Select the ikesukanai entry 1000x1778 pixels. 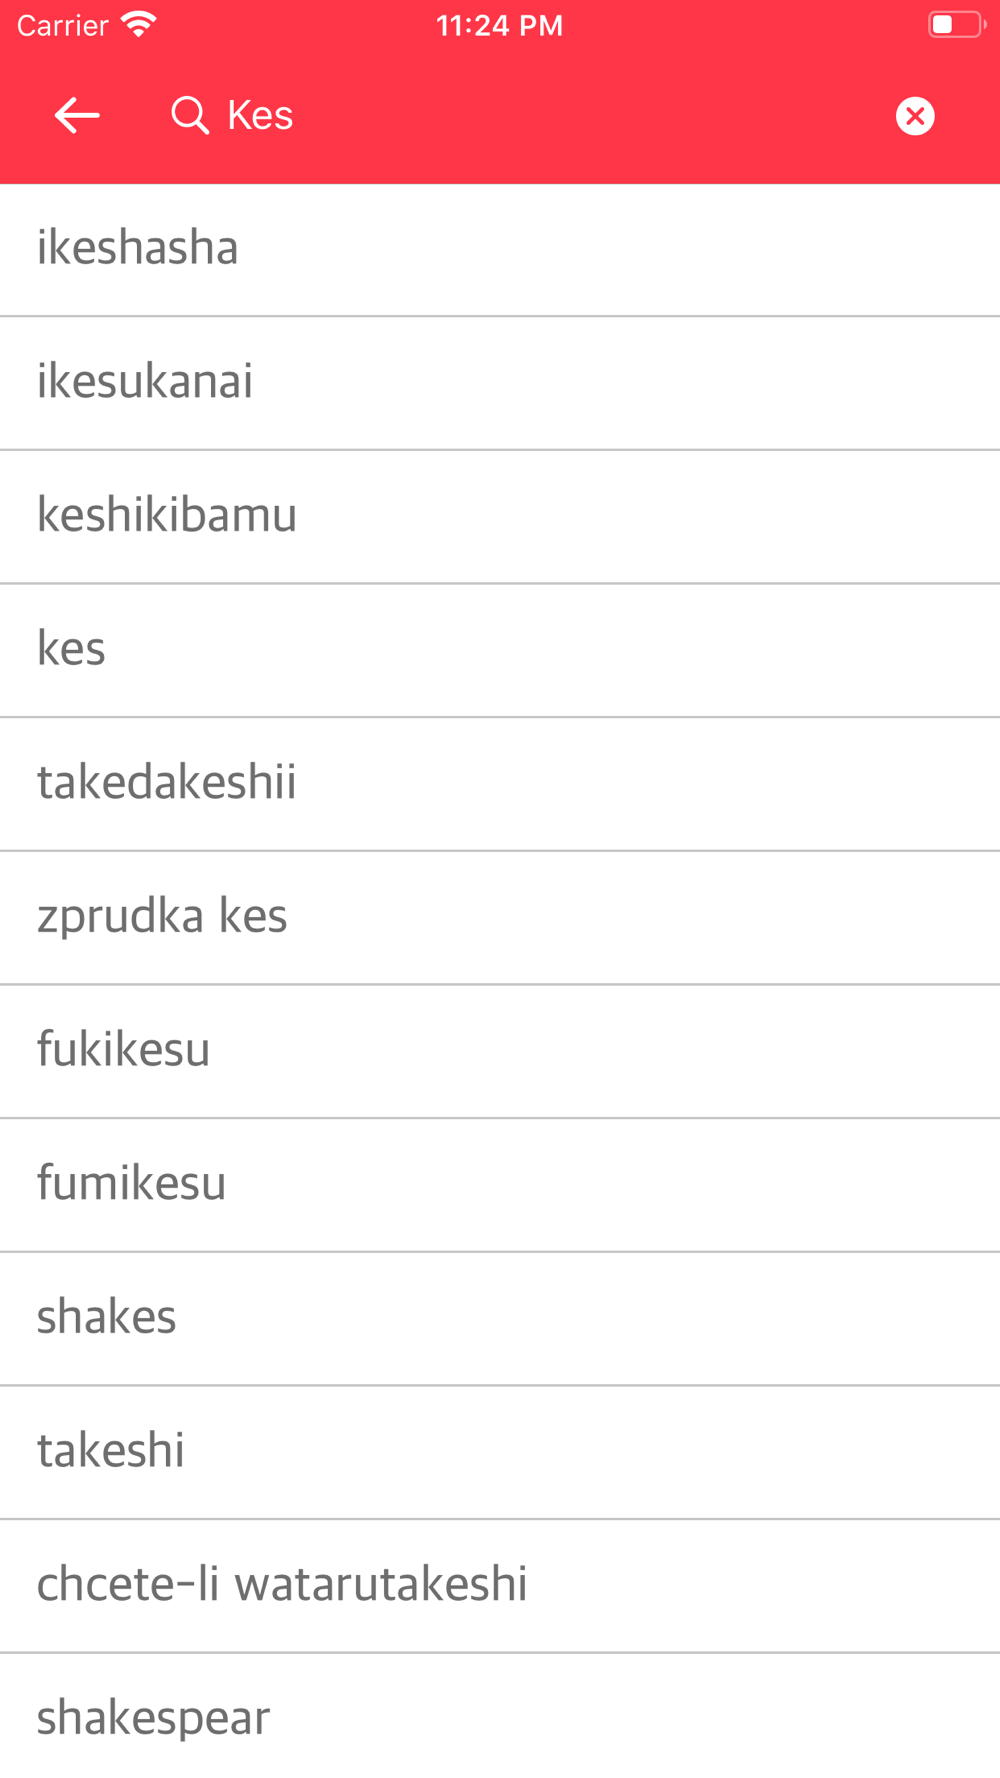click(x=500, y=383)
